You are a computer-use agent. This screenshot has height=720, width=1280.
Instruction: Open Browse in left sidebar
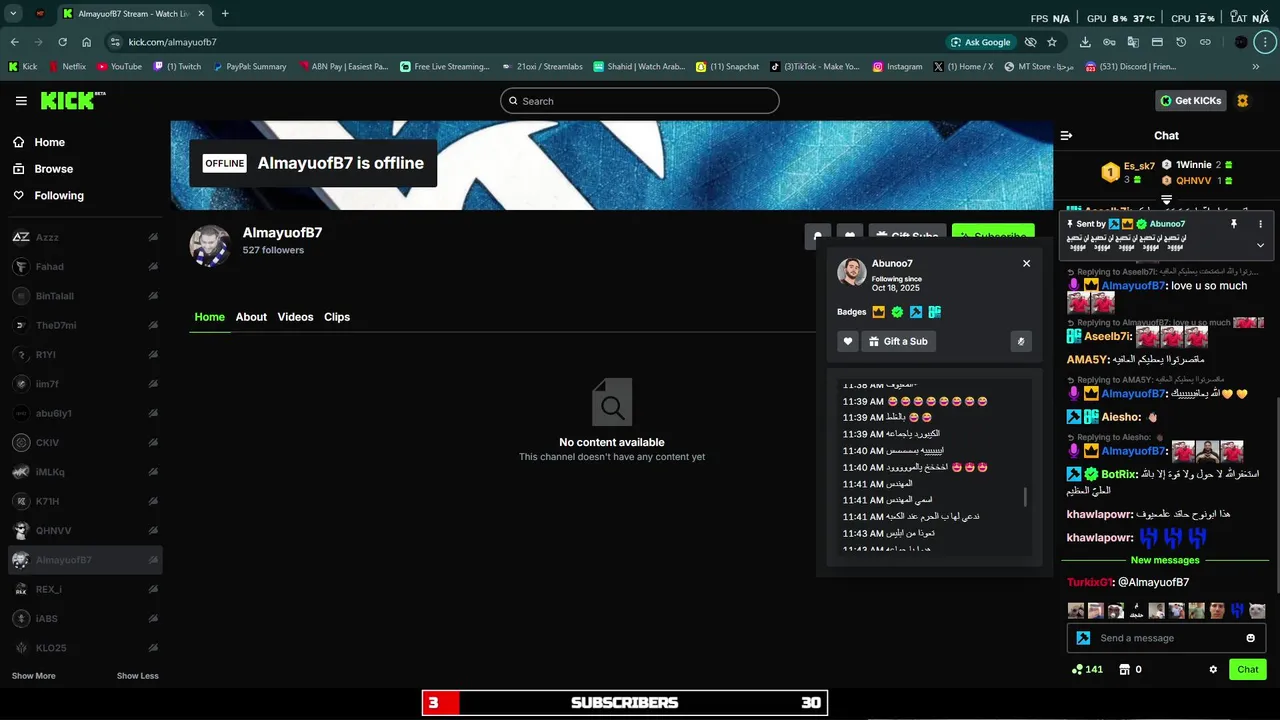[53, 169]
